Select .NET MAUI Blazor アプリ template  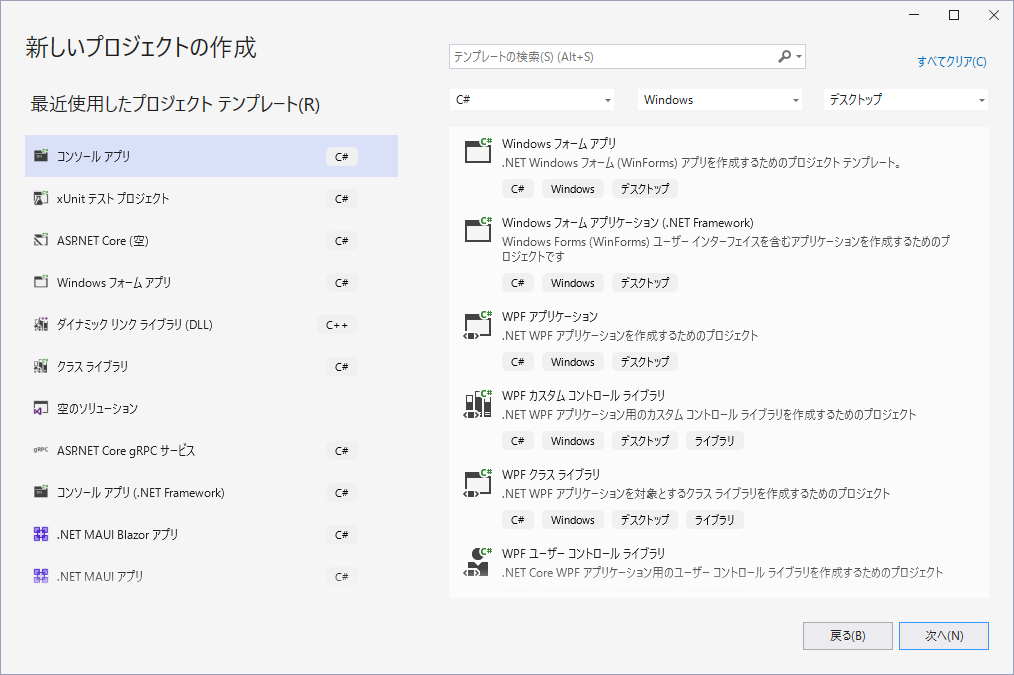click(x=211, y=534)
